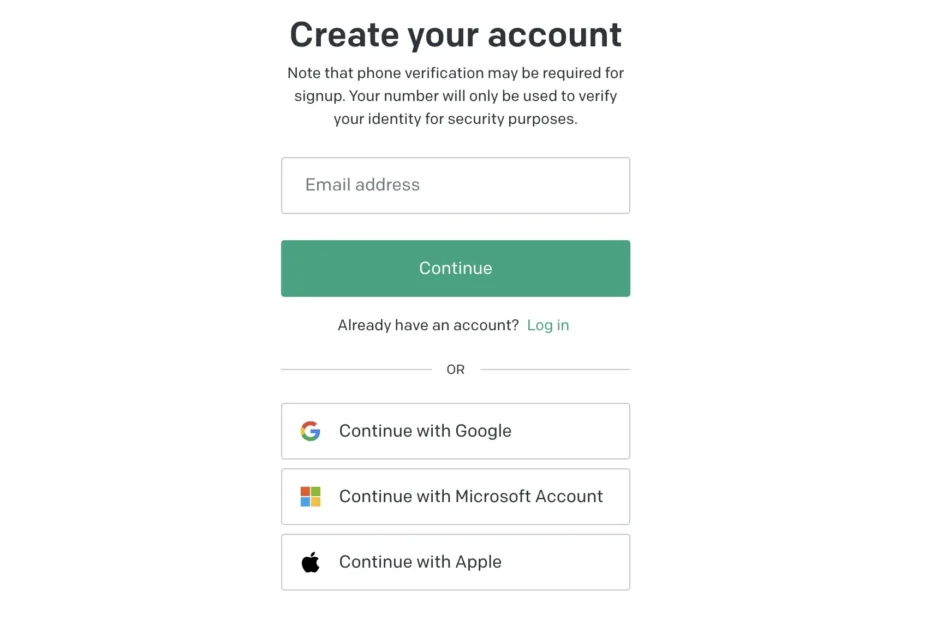Screen dimensions: 930x620
Task: Click the OR divider label
Action: point(455,370)
